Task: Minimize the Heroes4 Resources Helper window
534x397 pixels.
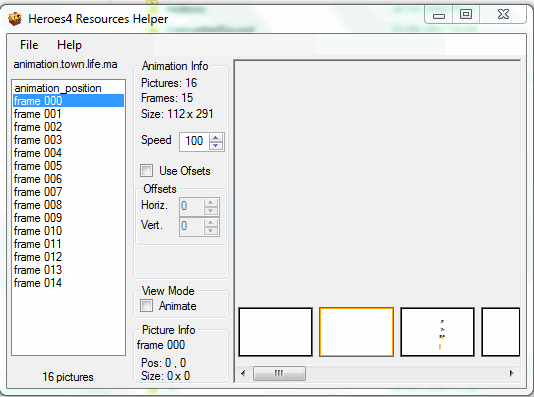Action: tap(439, 15)
